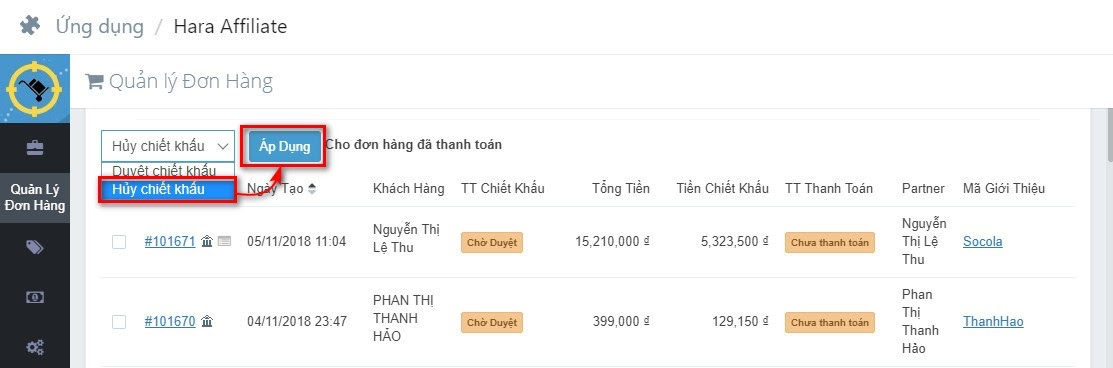The width and height of the screenshot is (1113, 368).
Task: Open Socola referral code link
Action: coord(982,242)
